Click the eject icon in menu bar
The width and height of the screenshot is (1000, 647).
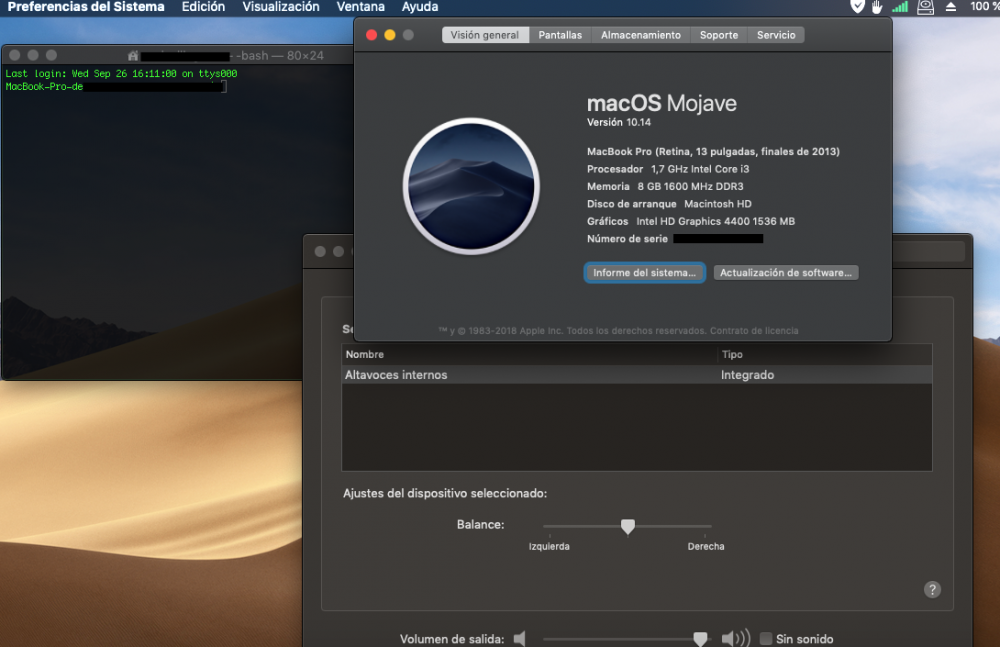(x=951, y=7)
